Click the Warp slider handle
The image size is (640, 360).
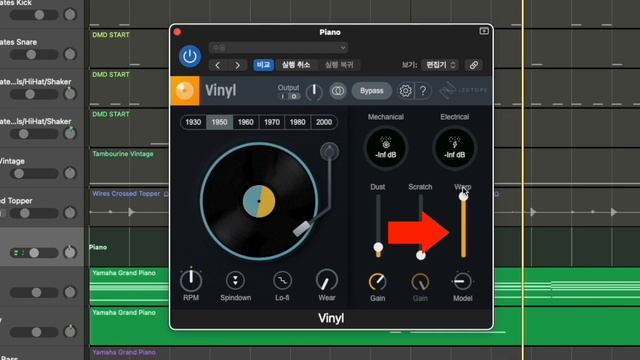pyautogui.click(x=463, y=196)
